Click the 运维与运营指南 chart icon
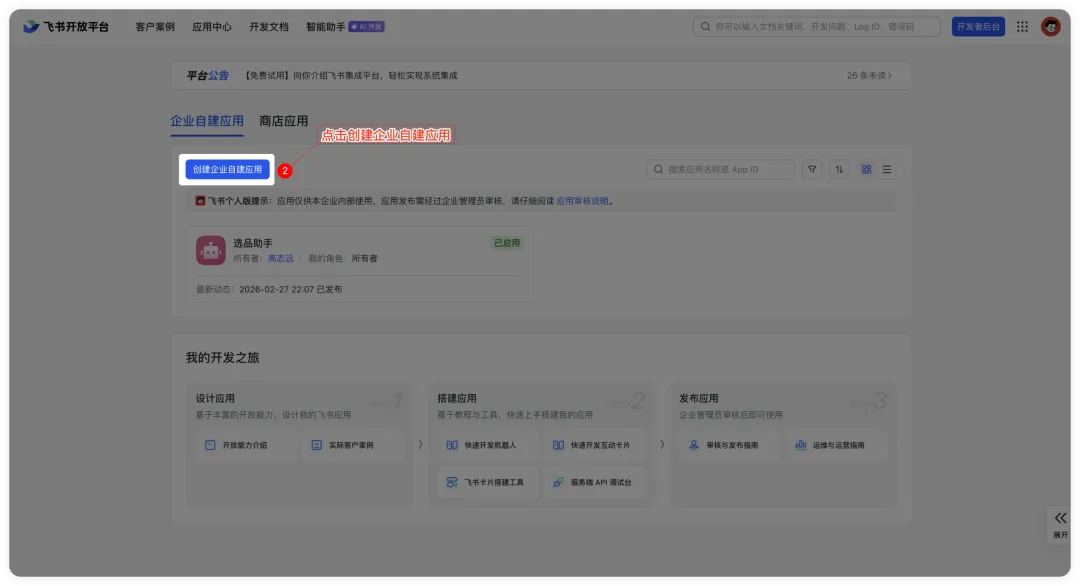Viewport: 1080px width, 586px height. click(800, 446)
